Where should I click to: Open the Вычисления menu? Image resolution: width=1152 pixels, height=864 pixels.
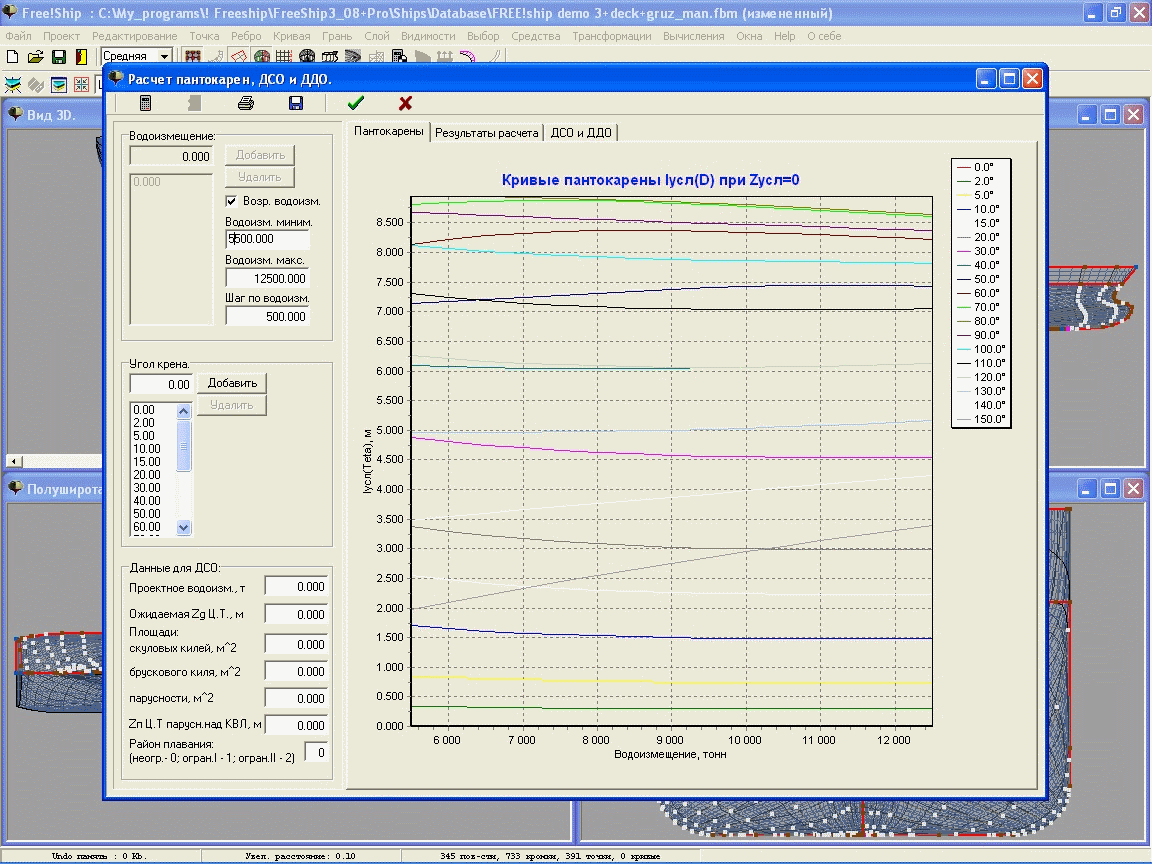[694, 36]
